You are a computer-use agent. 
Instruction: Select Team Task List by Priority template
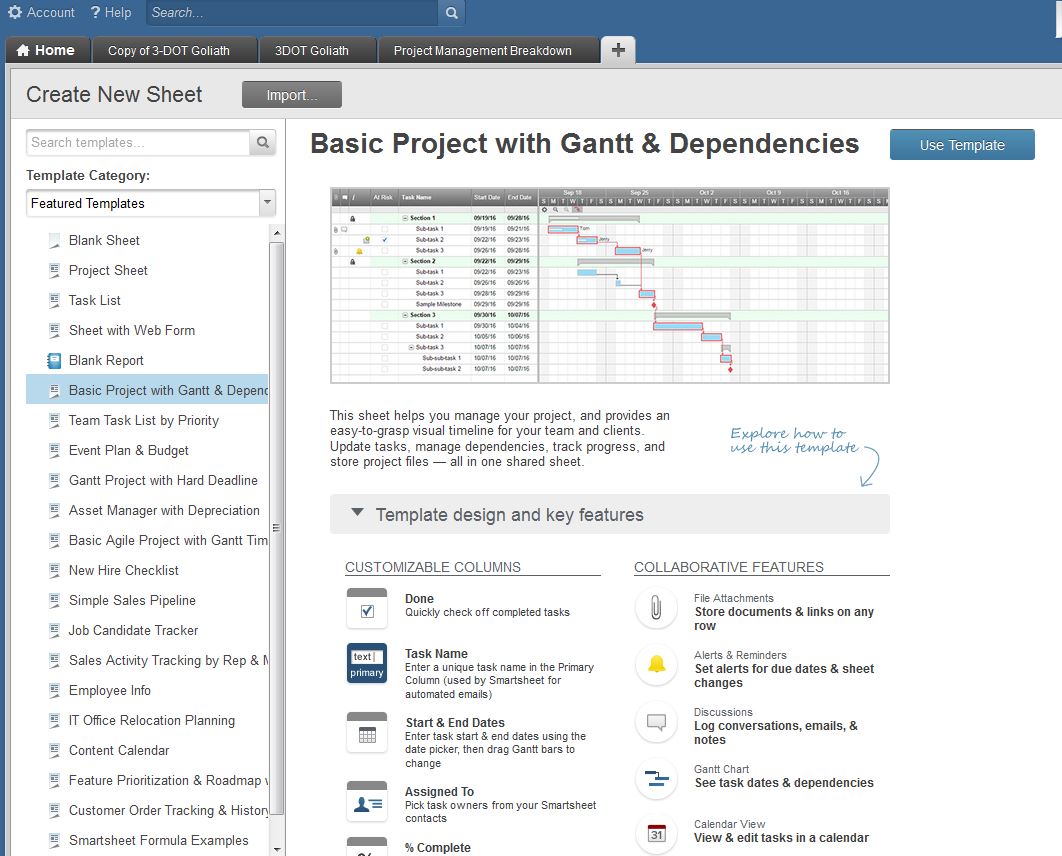(147, 421)
